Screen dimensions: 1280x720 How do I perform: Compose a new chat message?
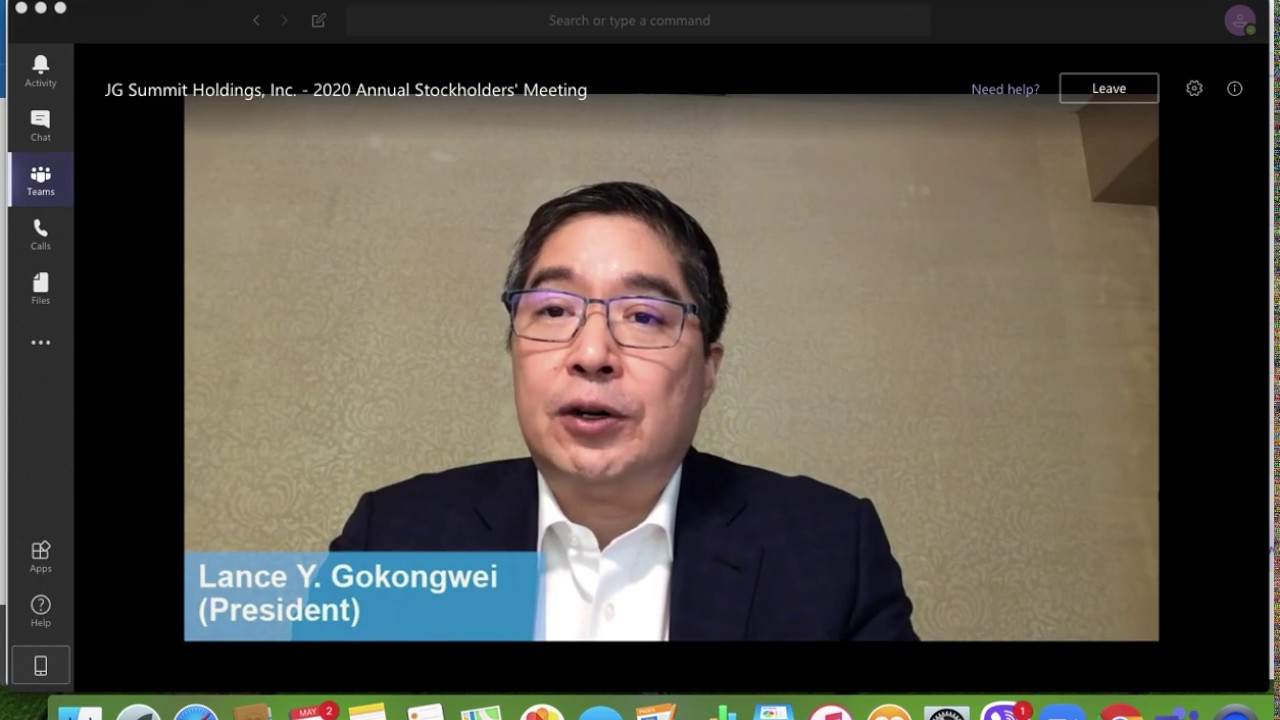(319, 20)
